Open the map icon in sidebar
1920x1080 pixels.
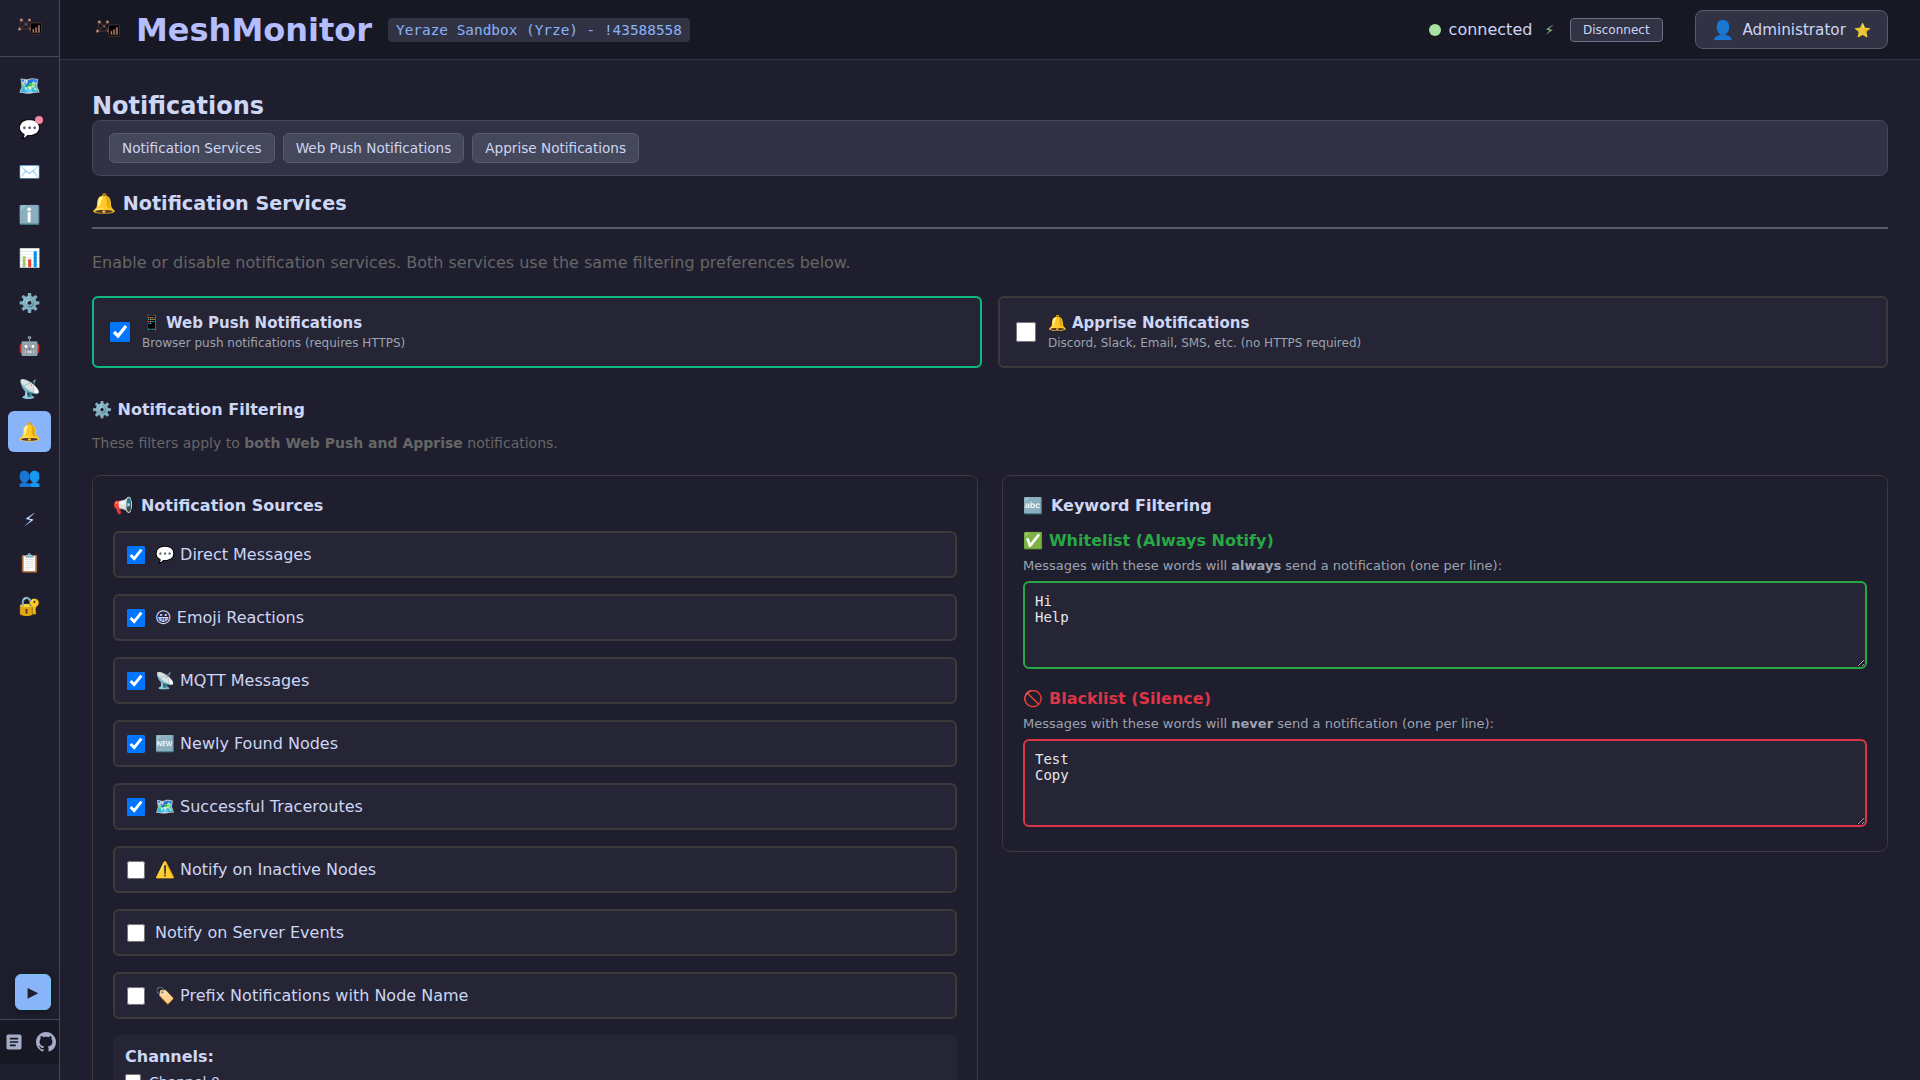pos(29,86)
